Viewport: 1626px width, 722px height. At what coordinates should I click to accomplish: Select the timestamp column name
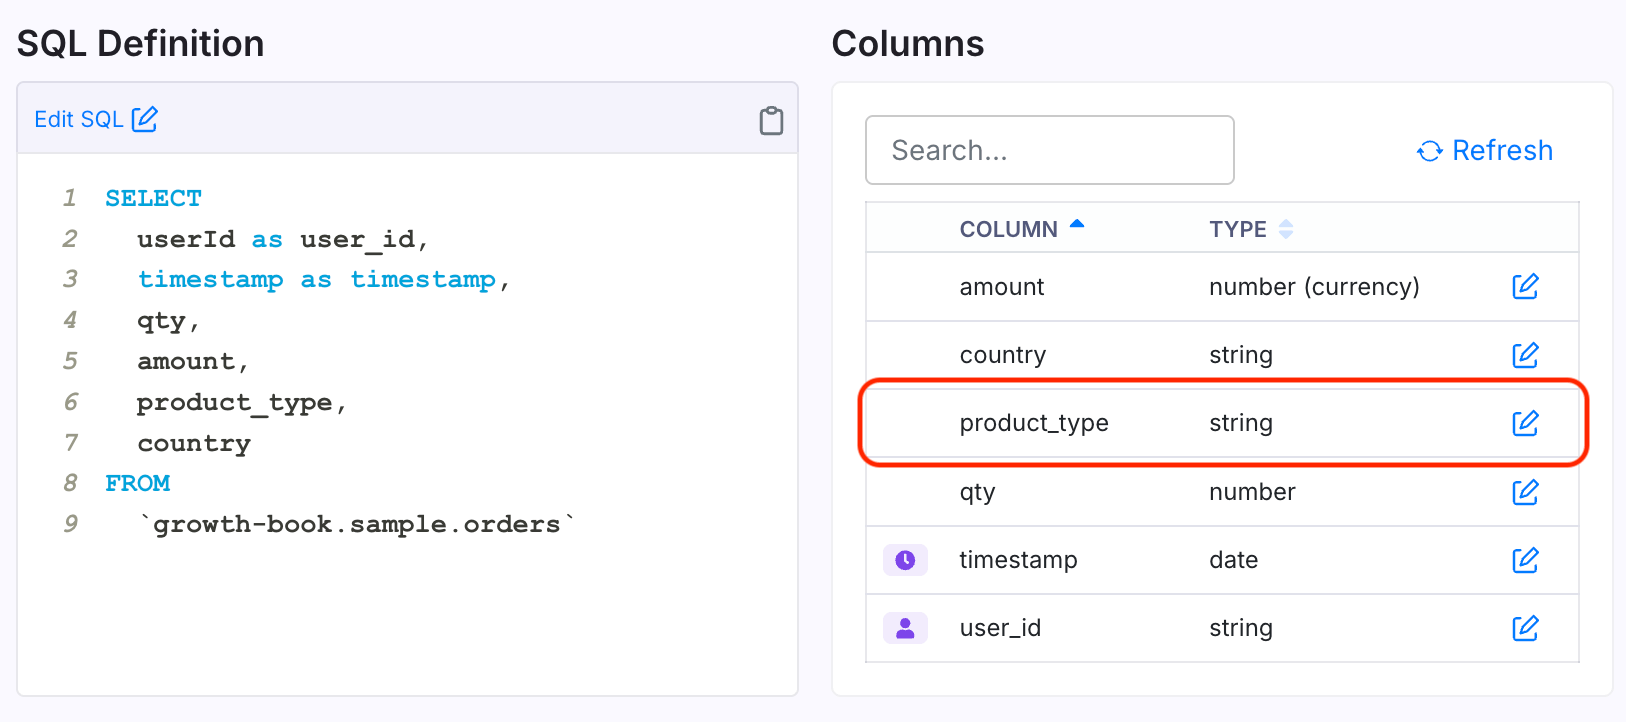click(x=1018, y=560)
